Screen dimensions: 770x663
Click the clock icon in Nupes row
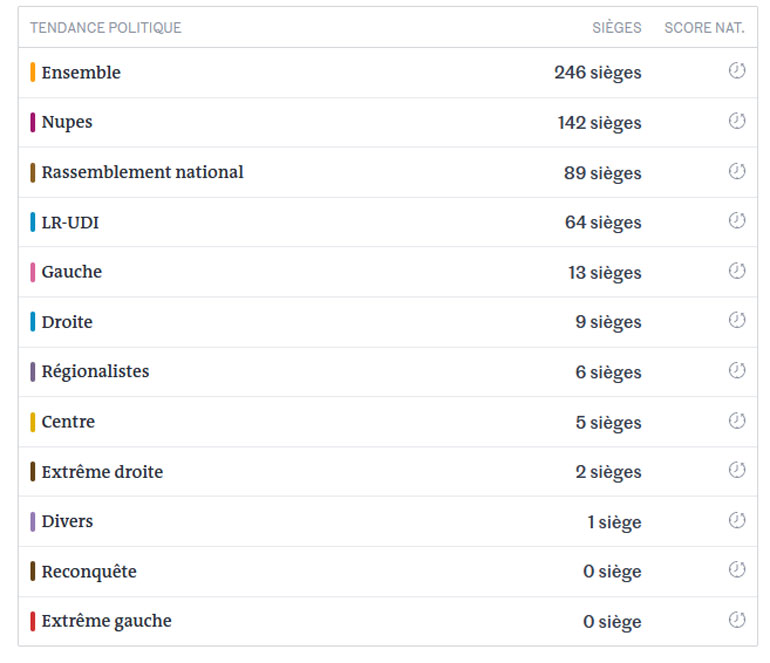pyautogui.click(x=737, y=121)
